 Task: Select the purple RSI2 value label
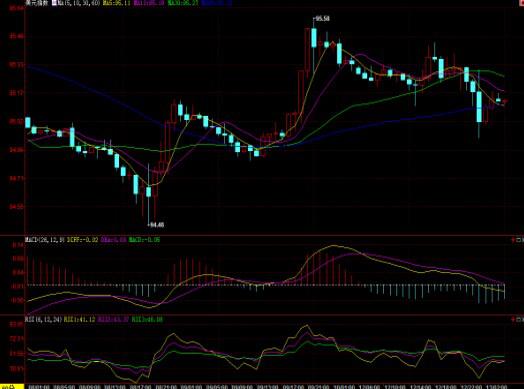tap(113, 319)
